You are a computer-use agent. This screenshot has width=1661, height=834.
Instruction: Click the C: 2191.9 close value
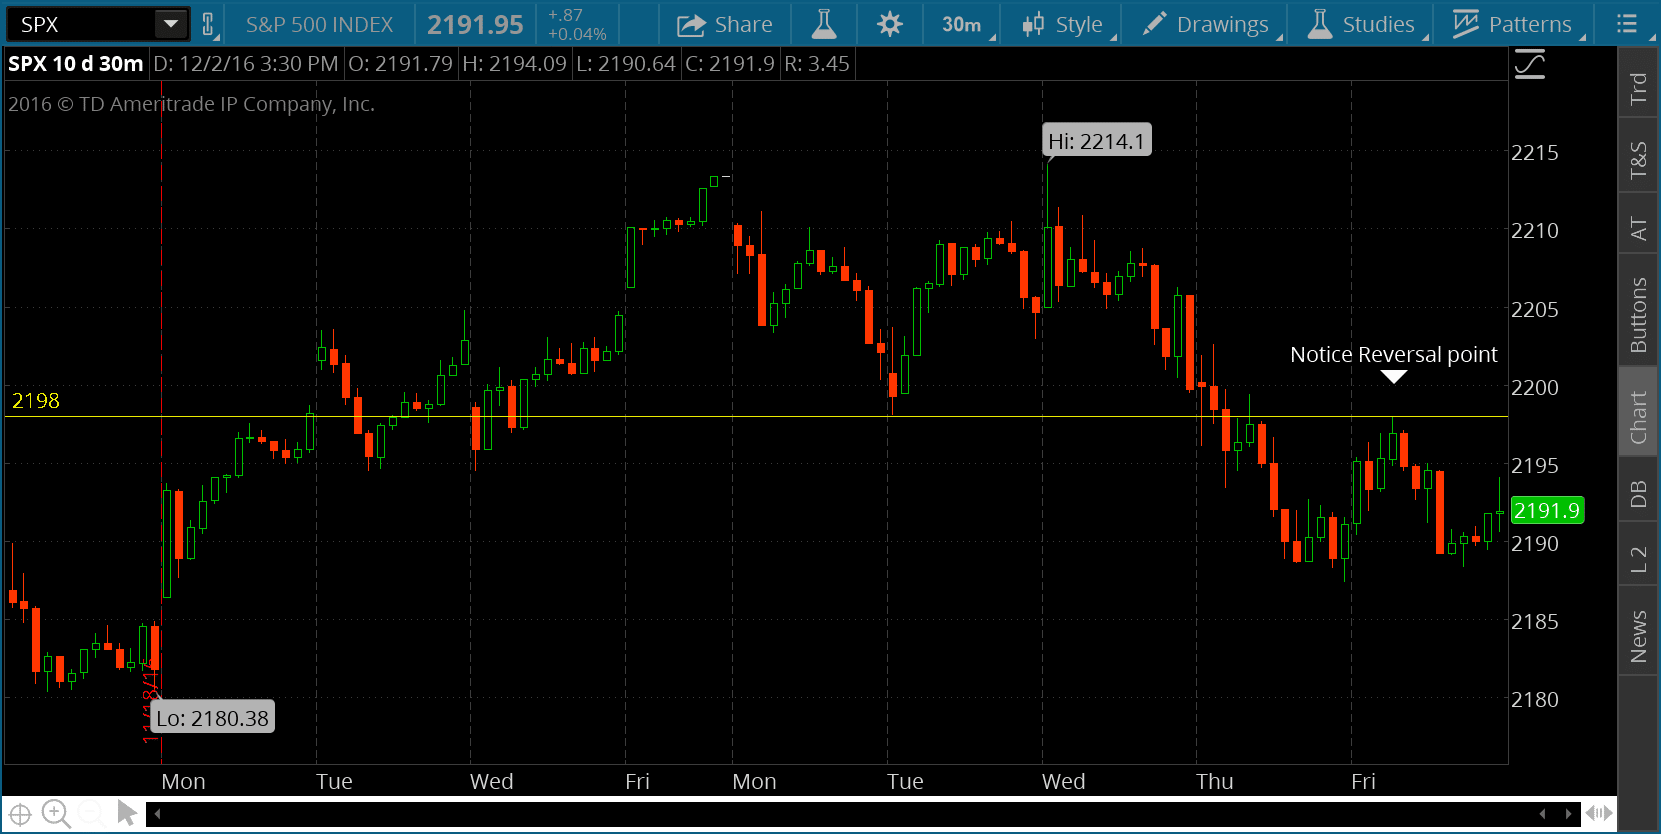730,64
